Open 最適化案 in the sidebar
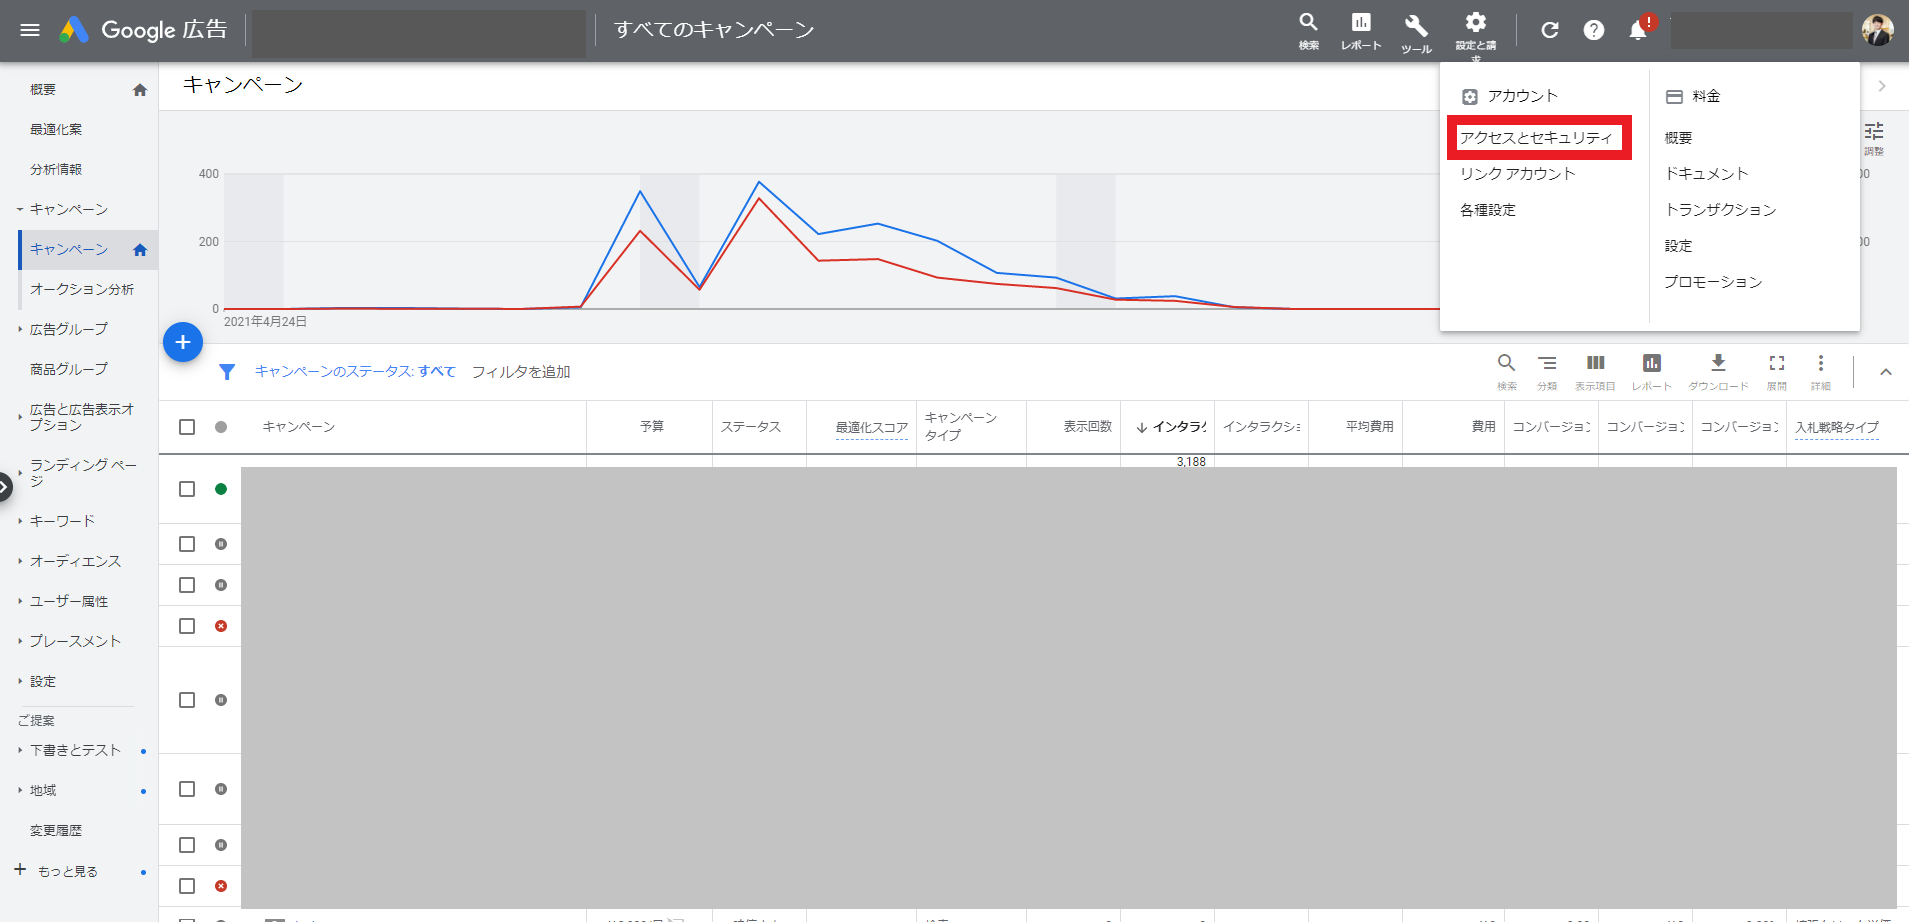This screenshot has width=1909, height=922. tap(56, 129)
